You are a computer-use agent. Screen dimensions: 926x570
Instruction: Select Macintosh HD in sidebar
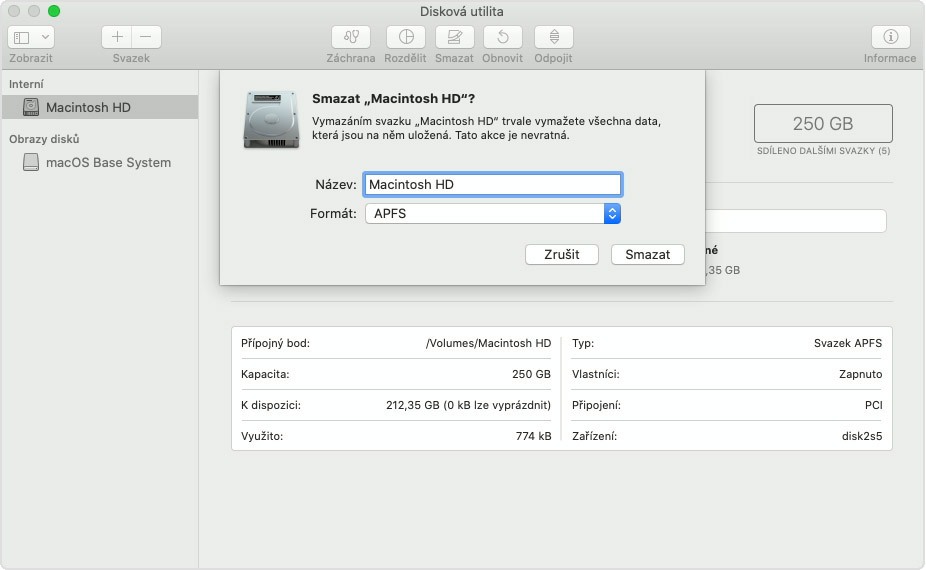pyautogui.click(x=88, y=107)
